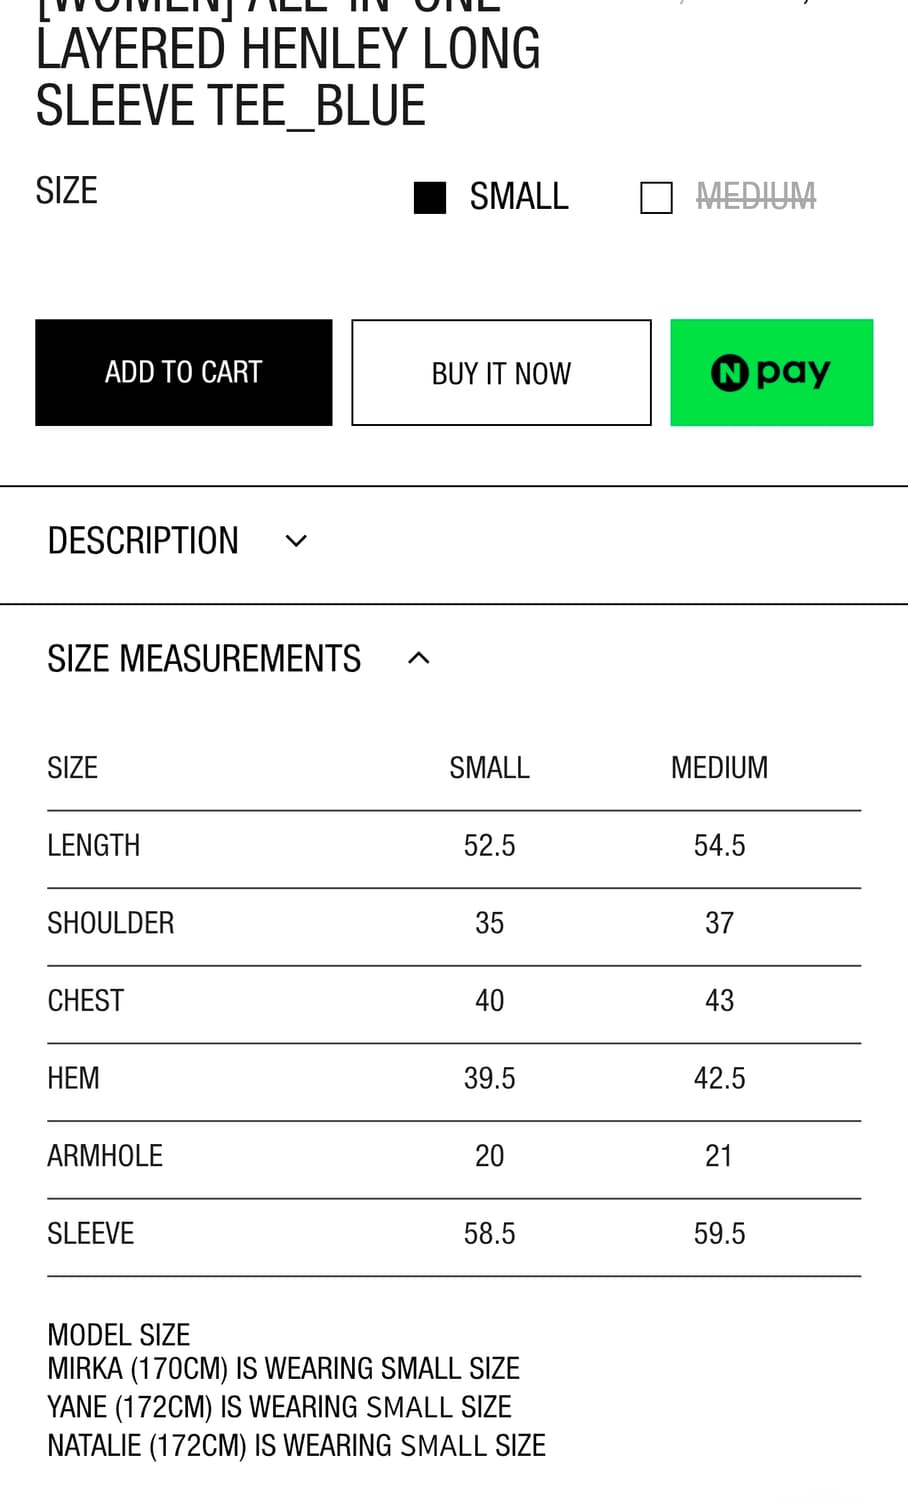
Task: Click the SMALL label next to the filled checkbox
Action: (518, 196)
